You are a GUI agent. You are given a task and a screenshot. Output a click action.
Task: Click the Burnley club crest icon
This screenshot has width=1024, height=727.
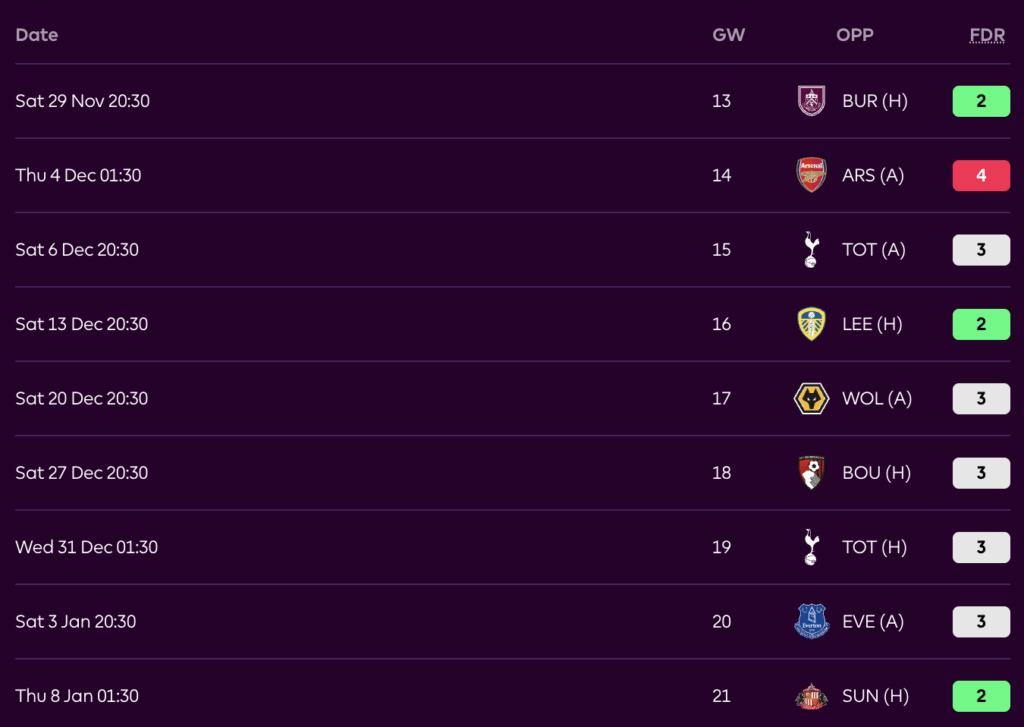pos(811,101)
